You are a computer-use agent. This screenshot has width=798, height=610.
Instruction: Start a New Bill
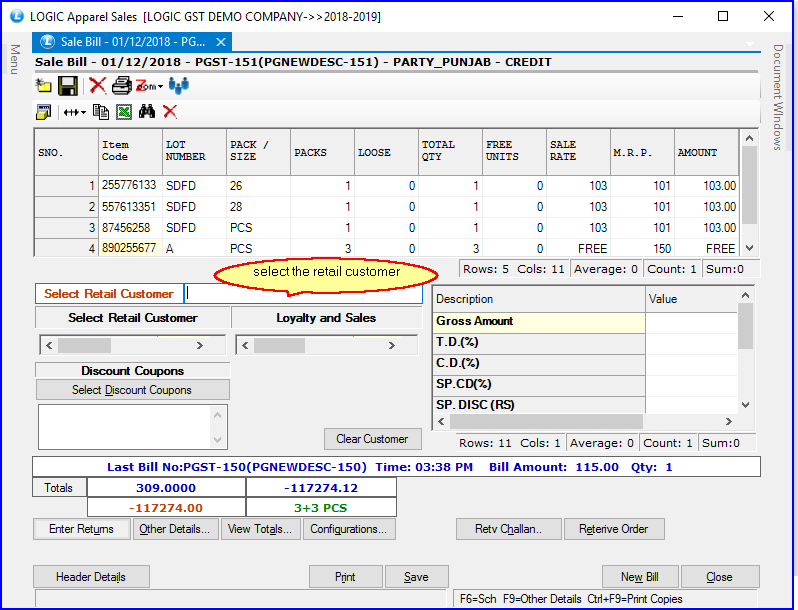coord(640,577)
